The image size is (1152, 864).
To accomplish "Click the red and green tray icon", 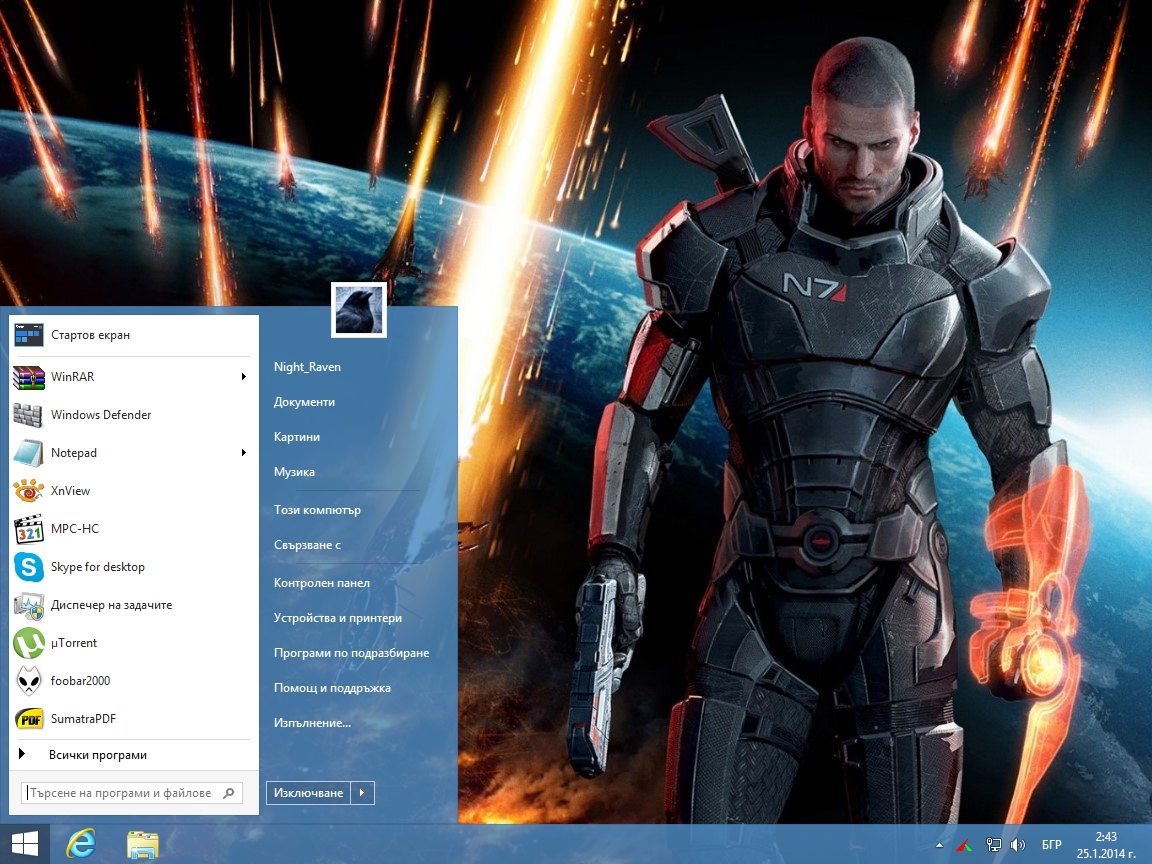I will (965, 846).
